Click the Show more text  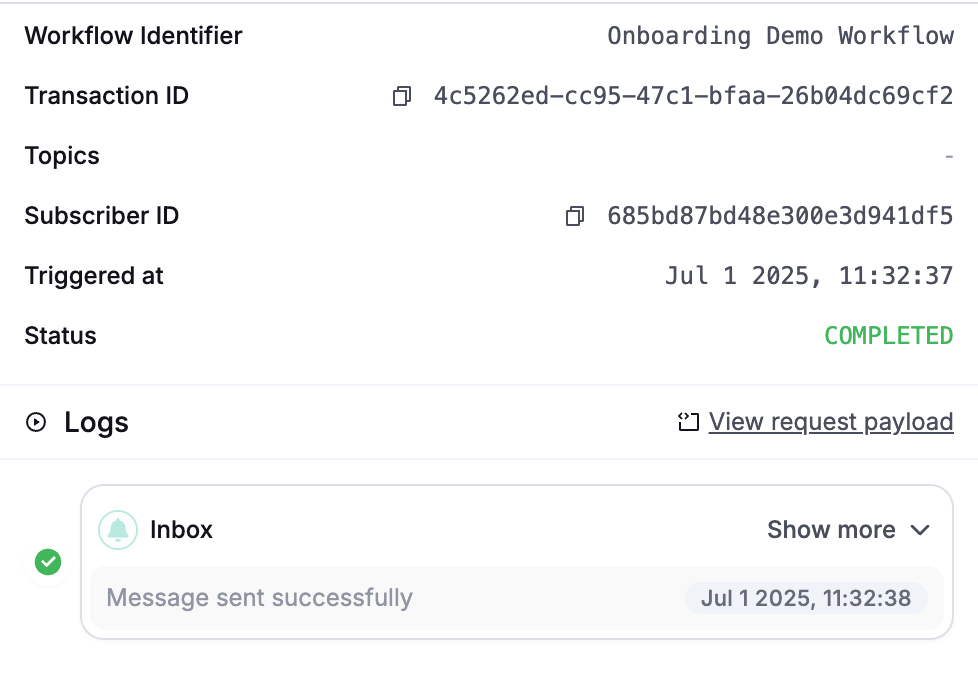831,530
